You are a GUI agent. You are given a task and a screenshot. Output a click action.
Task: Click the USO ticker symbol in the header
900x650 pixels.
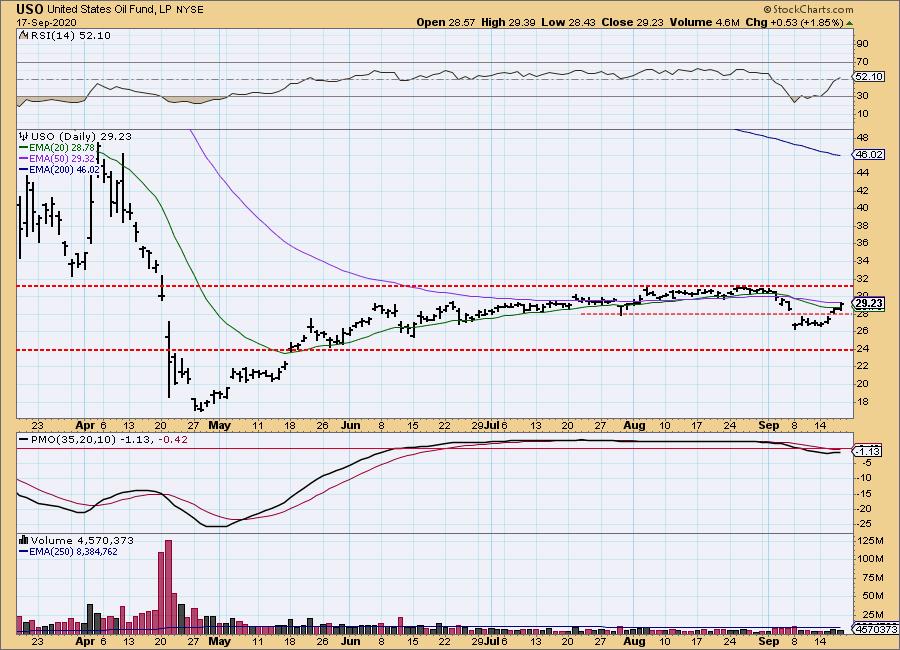click(29, 9)
